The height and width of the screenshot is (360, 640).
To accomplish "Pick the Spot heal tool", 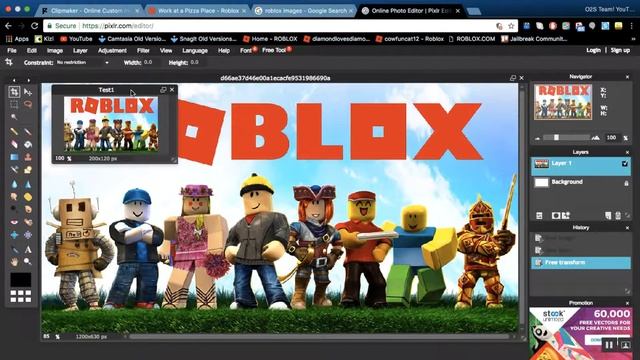I will (x=28, y=222).
